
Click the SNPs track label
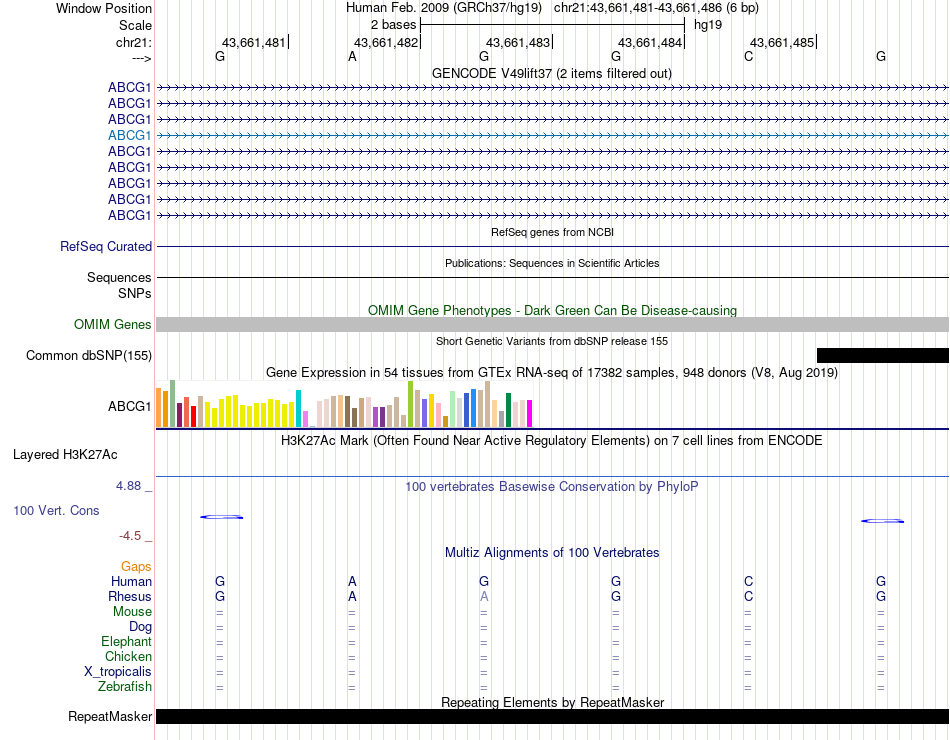point(135,293)
